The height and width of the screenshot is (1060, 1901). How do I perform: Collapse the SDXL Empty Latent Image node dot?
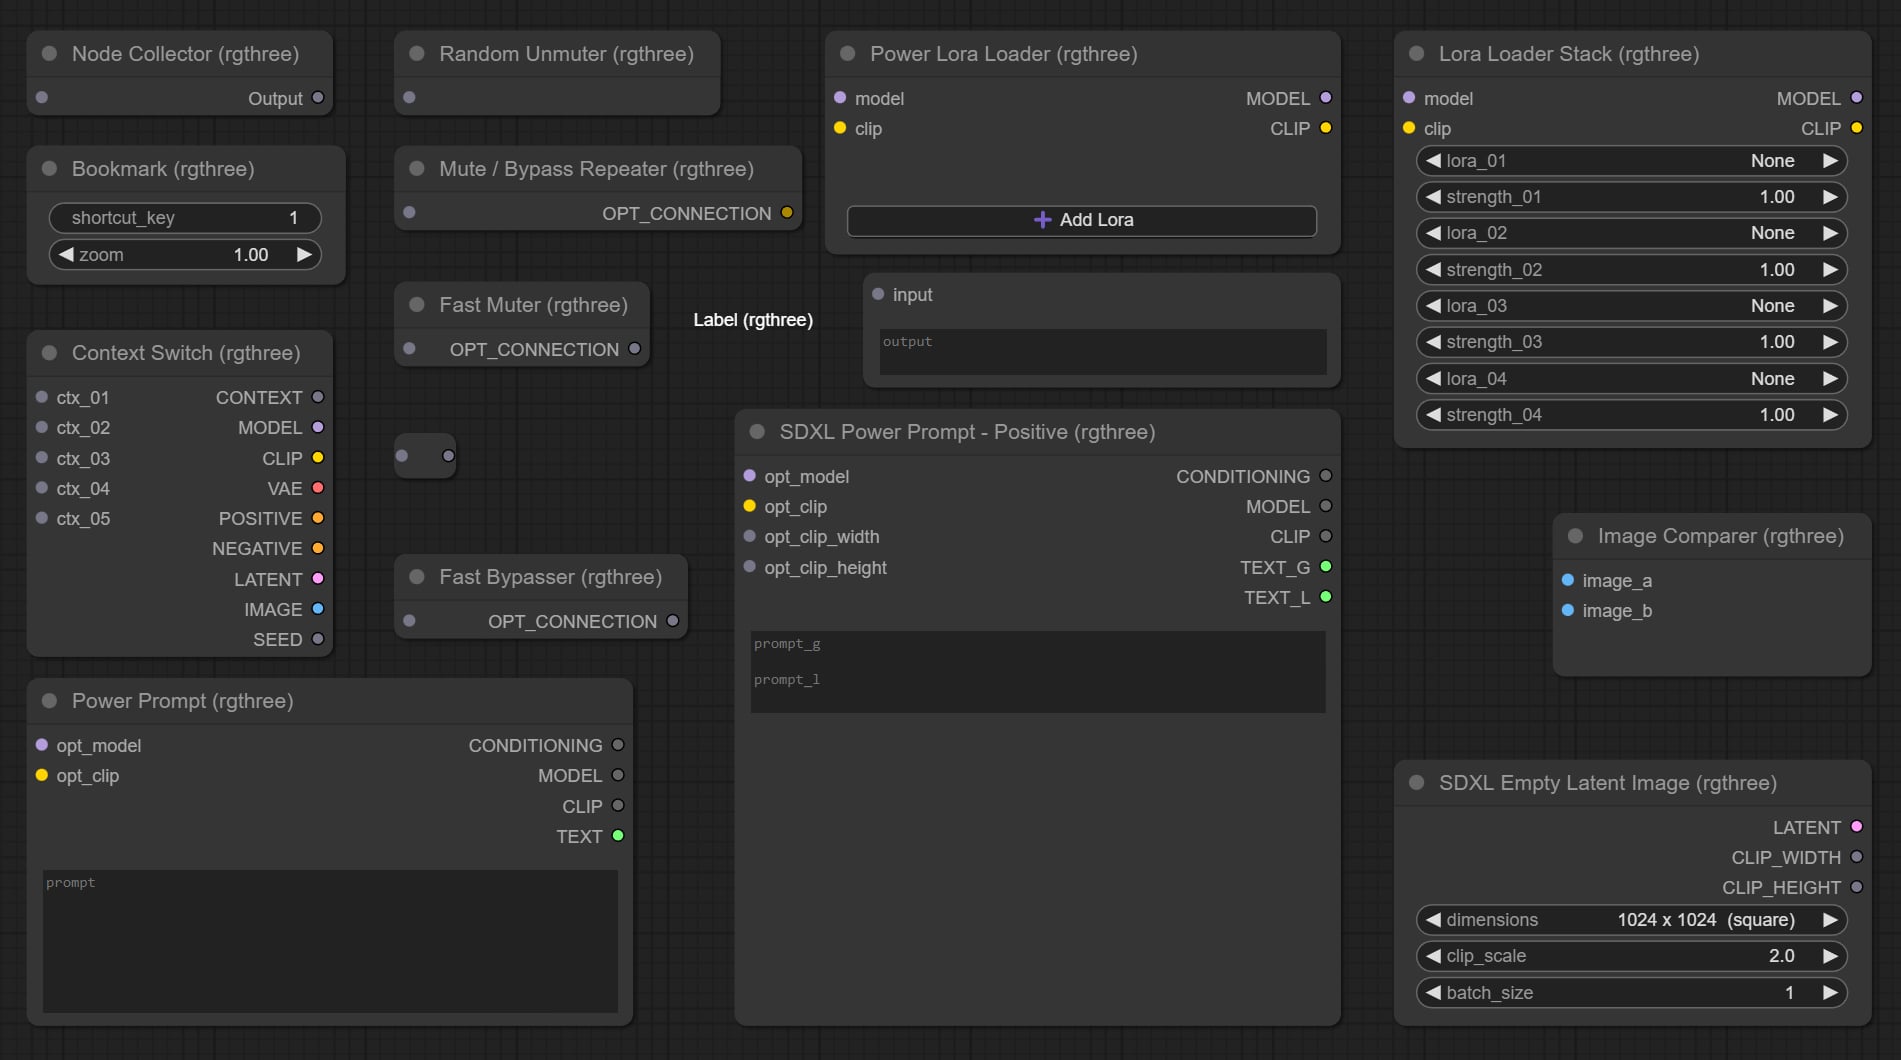1416,783
